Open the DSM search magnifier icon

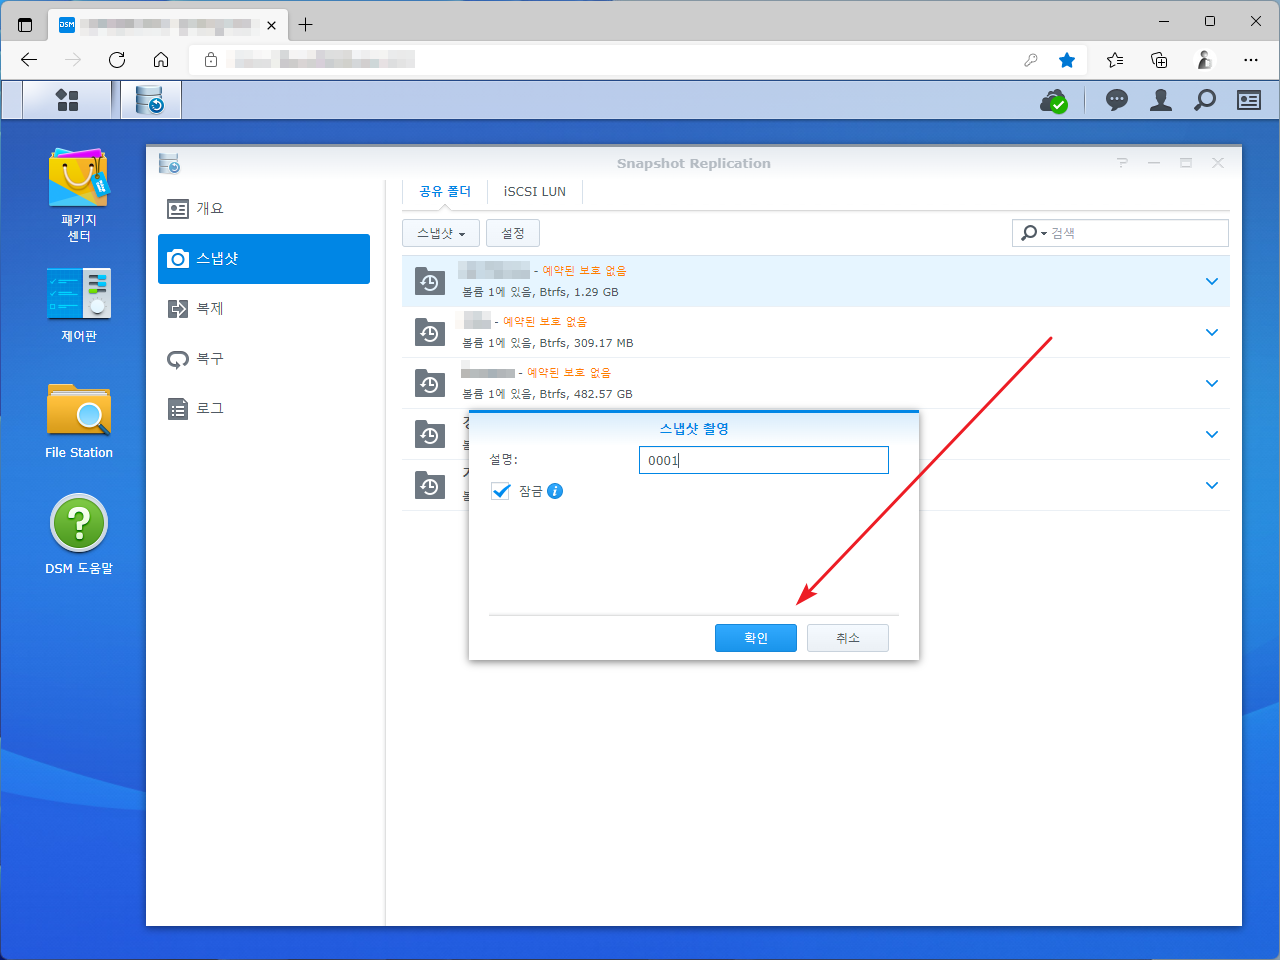[x=1205, y=100]
